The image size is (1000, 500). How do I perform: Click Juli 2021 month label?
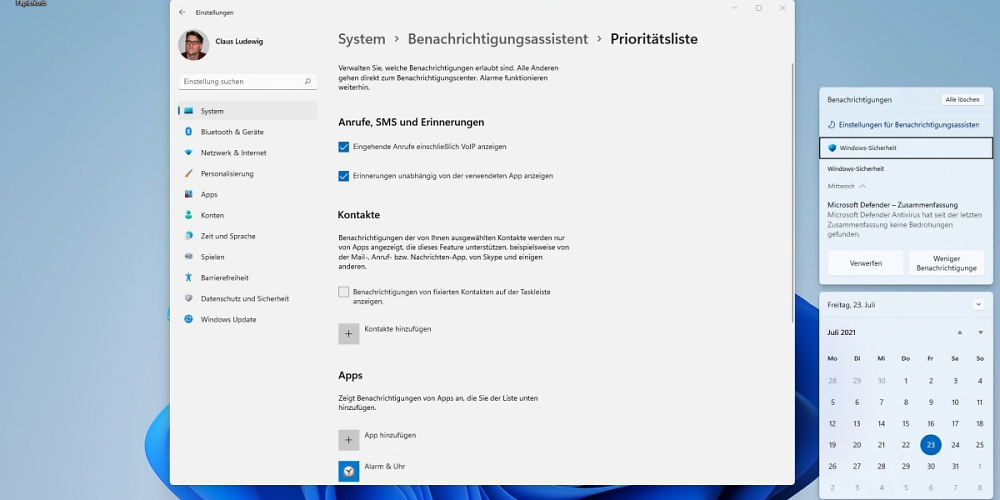click(842, 332)
